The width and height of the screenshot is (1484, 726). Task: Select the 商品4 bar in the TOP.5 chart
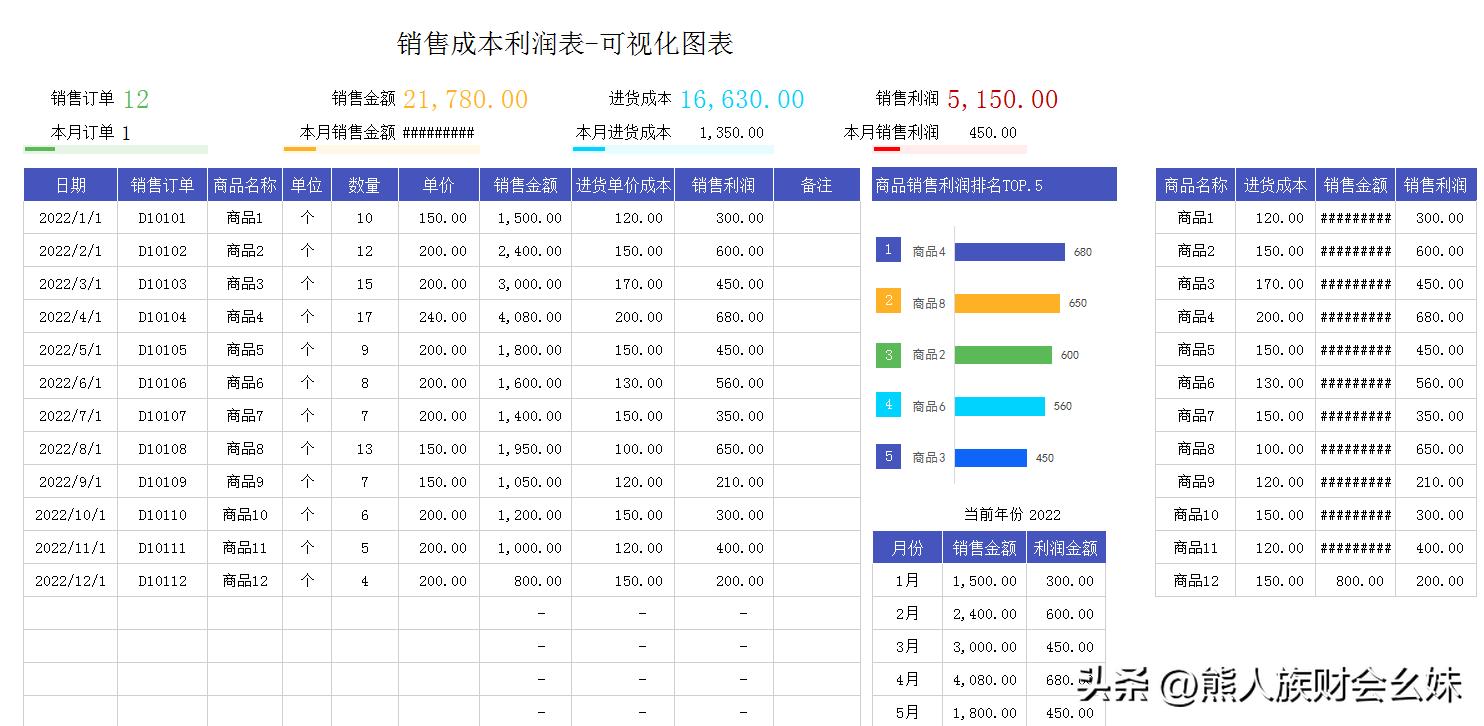tap(1010, 251)
